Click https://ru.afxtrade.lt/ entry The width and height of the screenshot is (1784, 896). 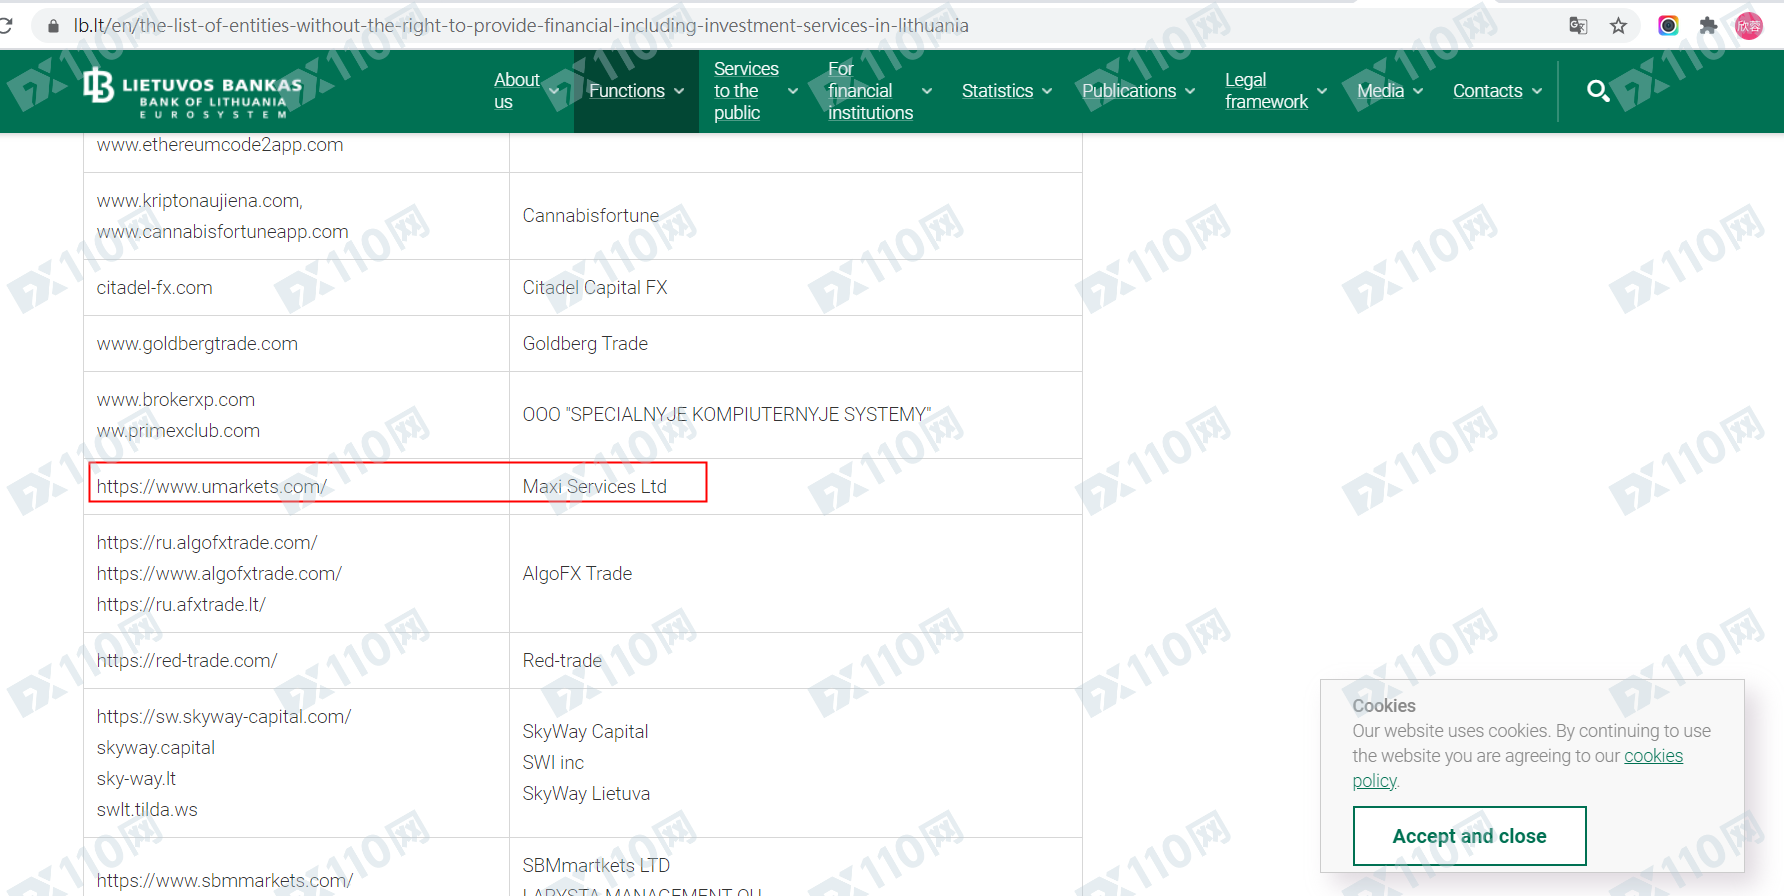click(x=181, y=605)
